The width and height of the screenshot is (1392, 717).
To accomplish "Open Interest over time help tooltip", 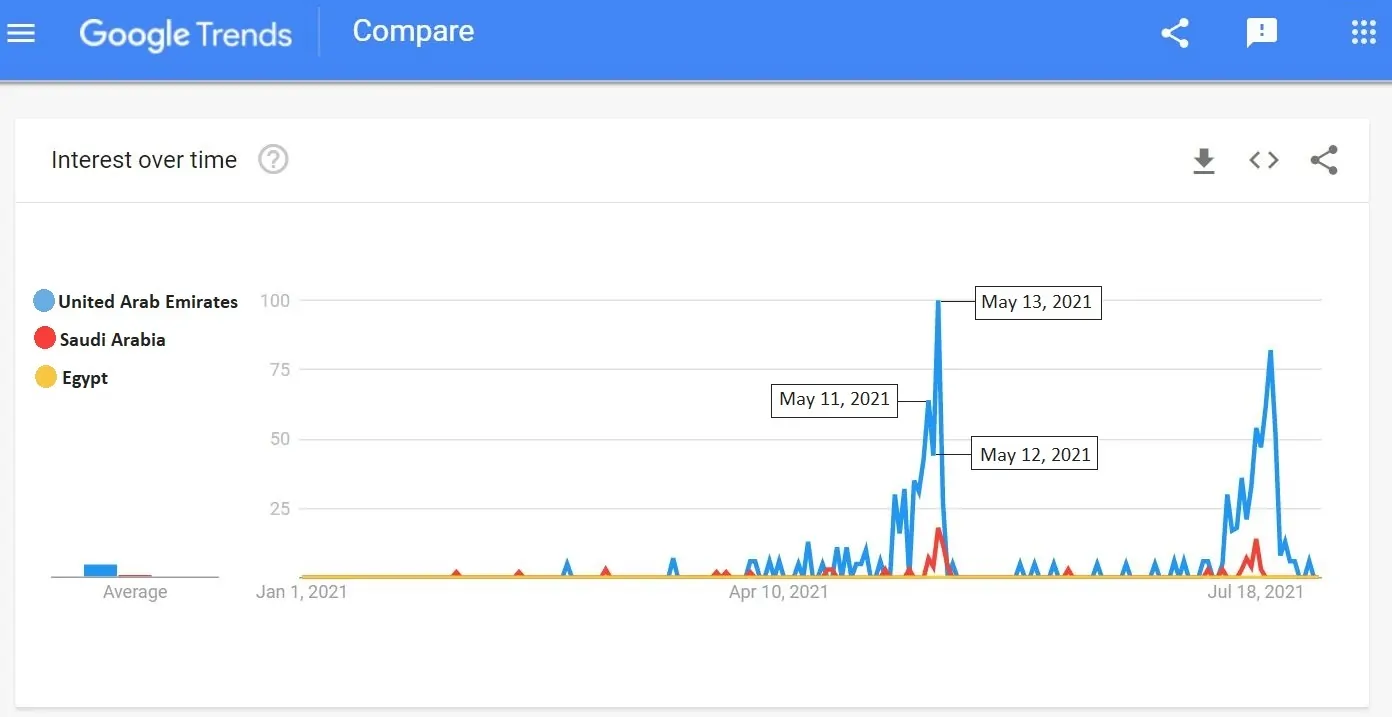I will [272, 159].
